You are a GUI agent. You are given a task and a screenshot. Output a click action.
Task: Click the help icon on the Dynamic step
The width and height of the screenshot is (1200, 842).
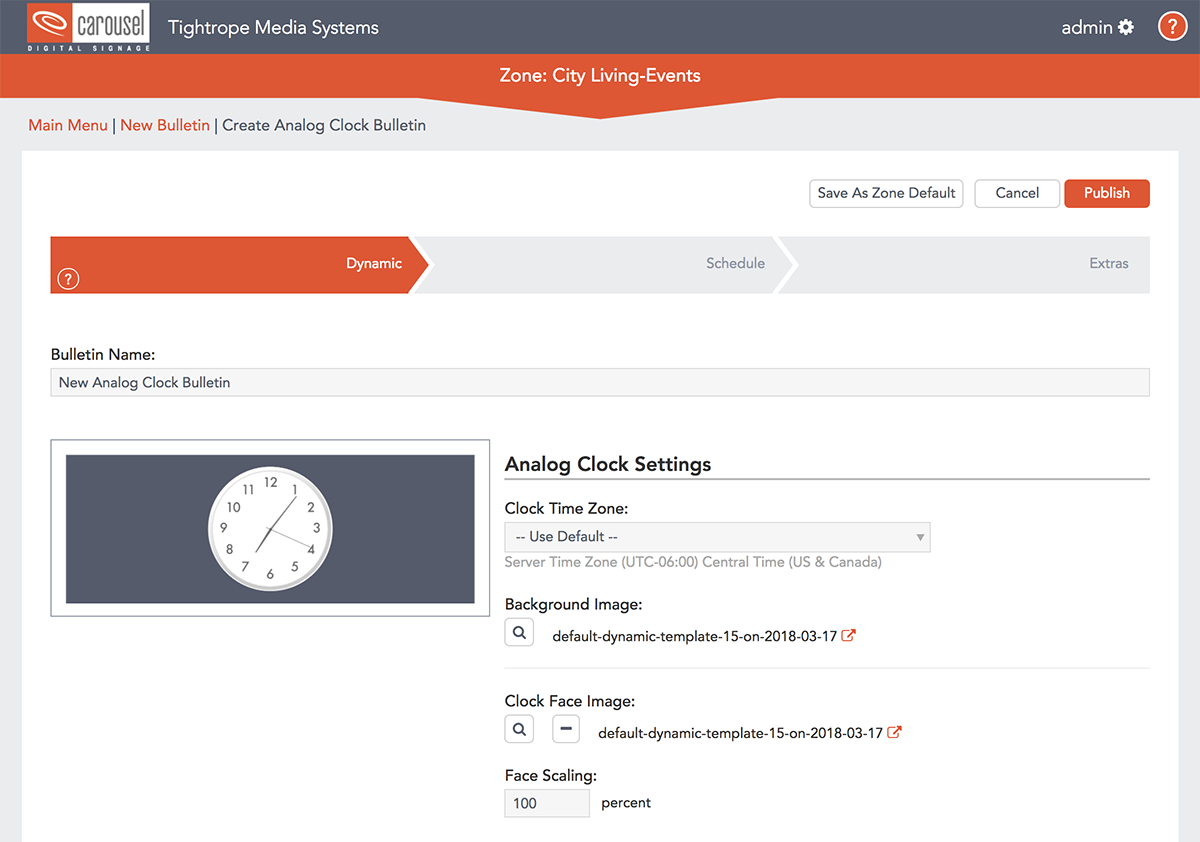tap(67, 279)
